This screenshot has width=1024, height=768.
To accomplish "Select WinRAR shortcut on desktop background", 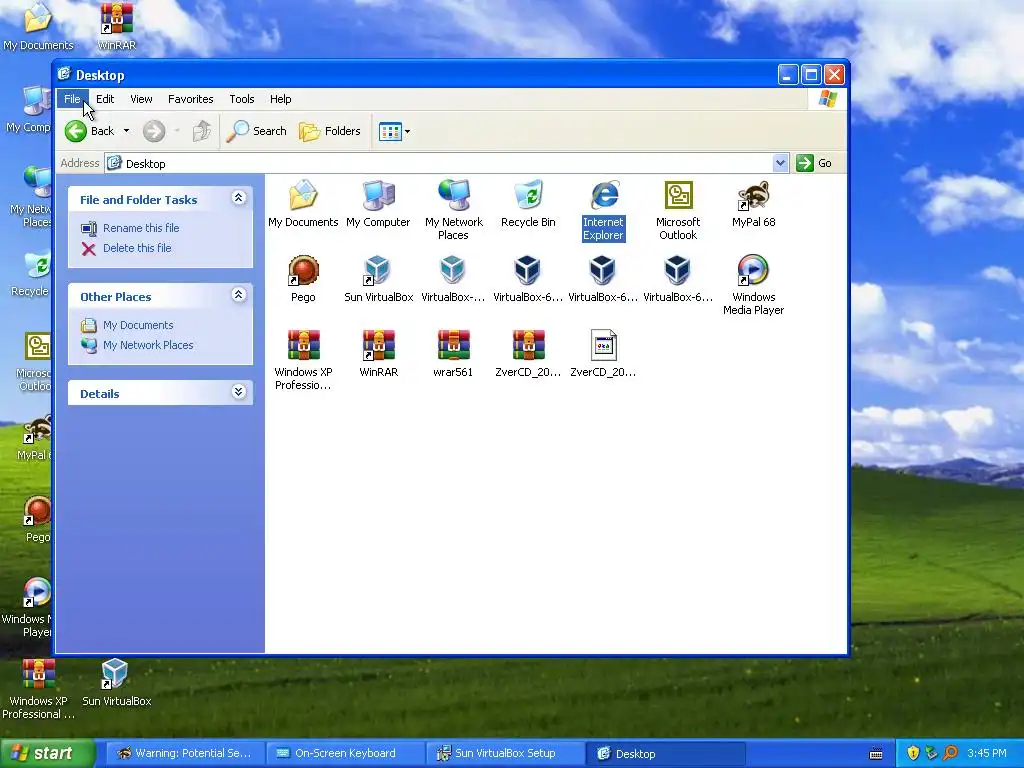I will [x=117, y=26].
